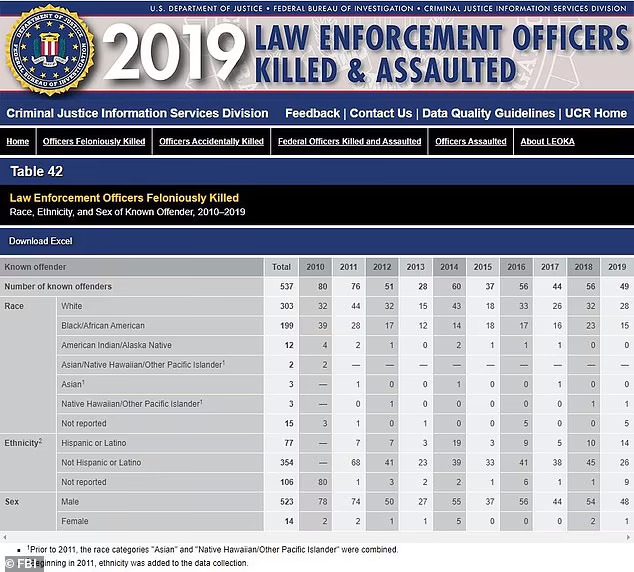Image resolution: width=634 pixels, height=572 pixels.
Task: Open Federal Officers Killed and Assaulted
Action: pos(349,141)
